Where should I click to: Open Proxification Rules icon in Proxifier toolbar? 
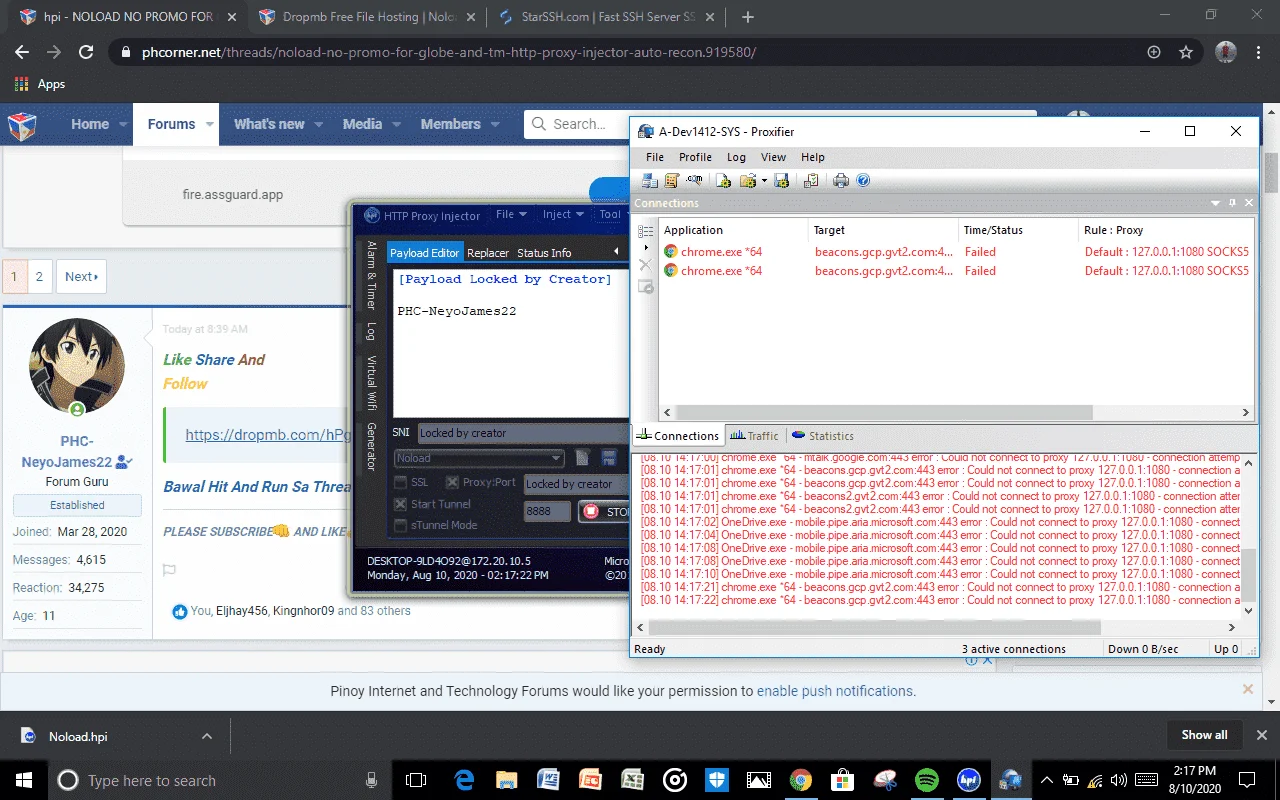coord(672,180)
